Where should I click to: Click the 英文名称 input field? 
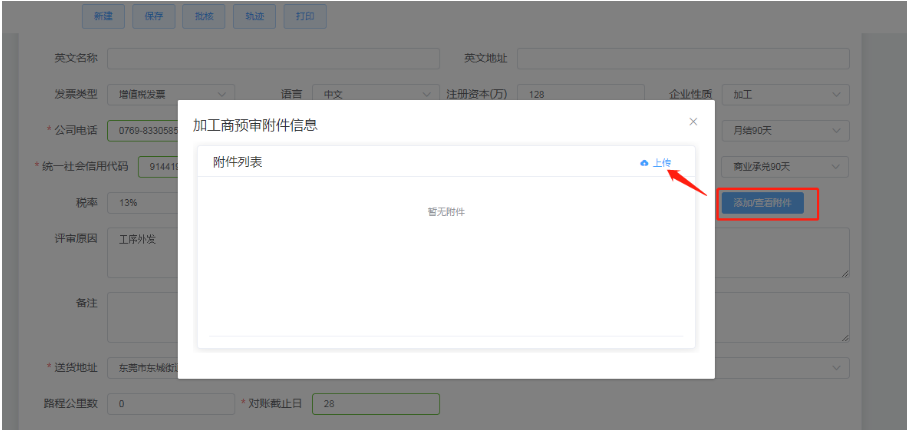point(274,58)
